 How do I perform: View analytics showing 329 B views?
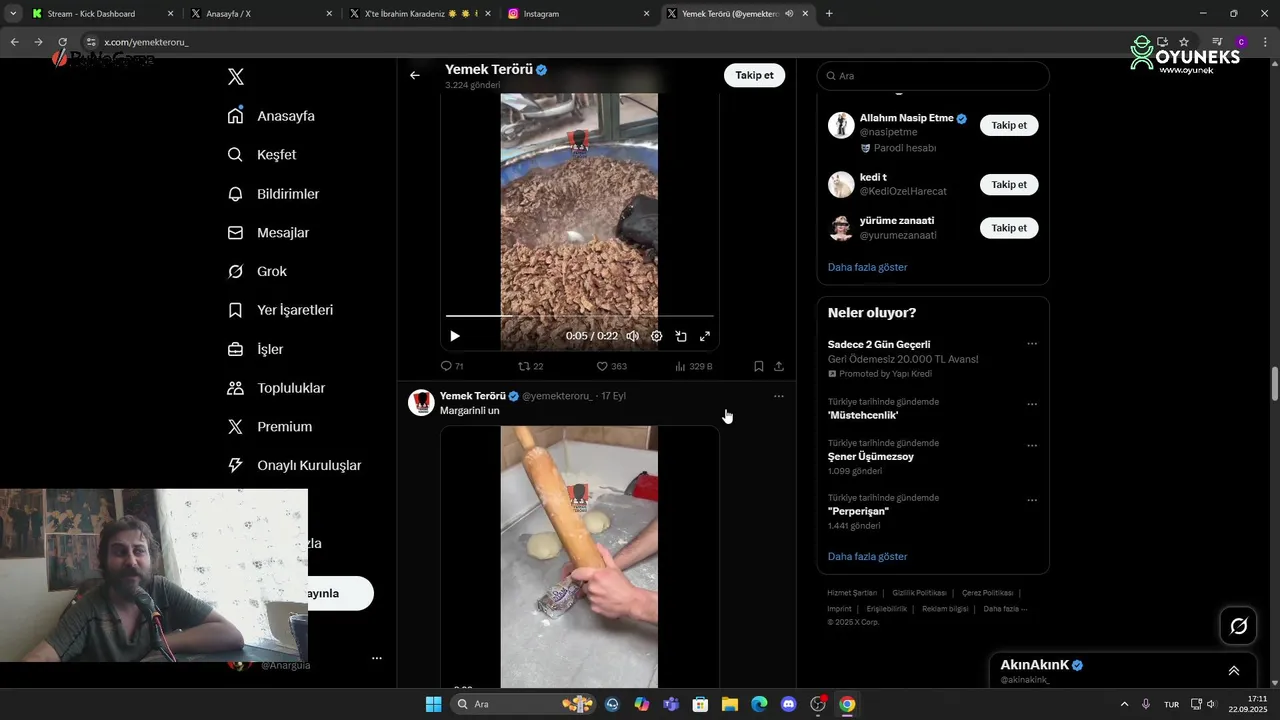click(x=694, y=367)
